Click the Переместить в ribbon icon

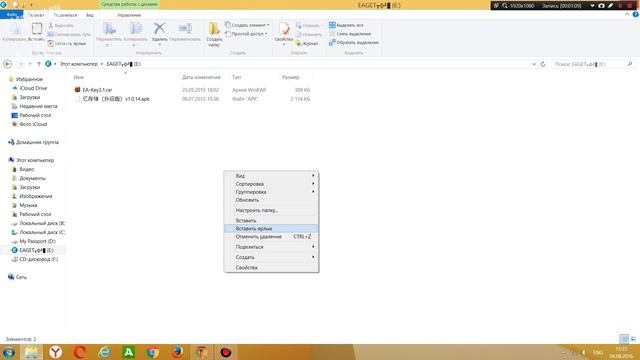click(109, 29)
